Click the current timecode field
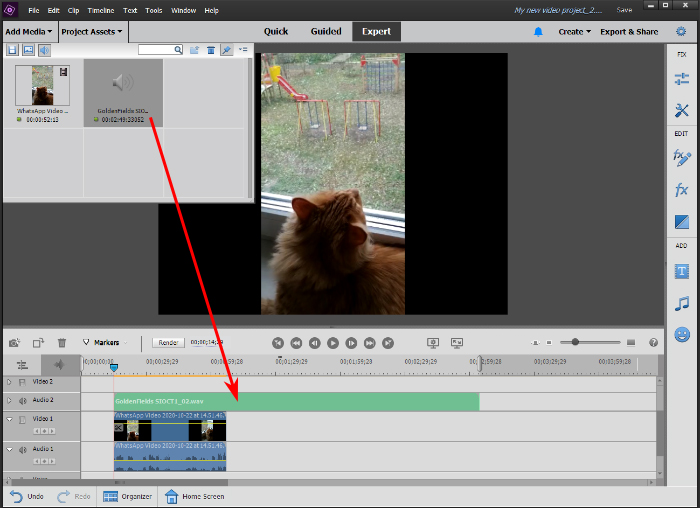 coord(207,342)
